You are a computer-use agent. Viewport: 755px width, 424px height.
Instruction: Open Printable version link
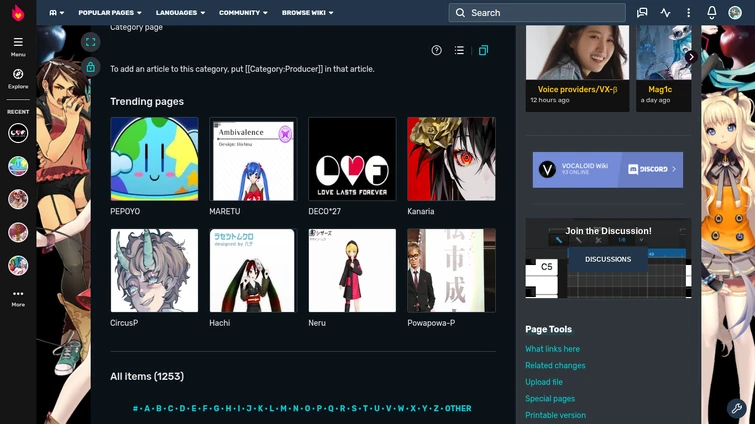pos(555,415)
